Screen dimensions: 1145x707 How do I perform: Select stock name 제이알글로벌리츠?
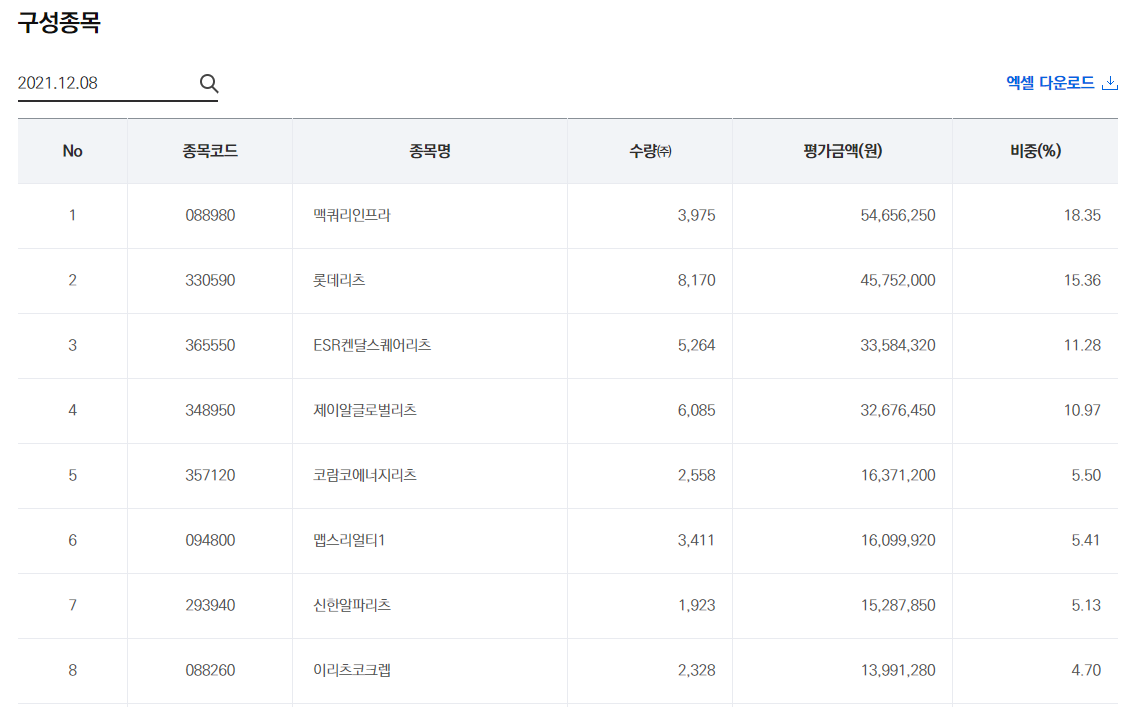[365, 410]
